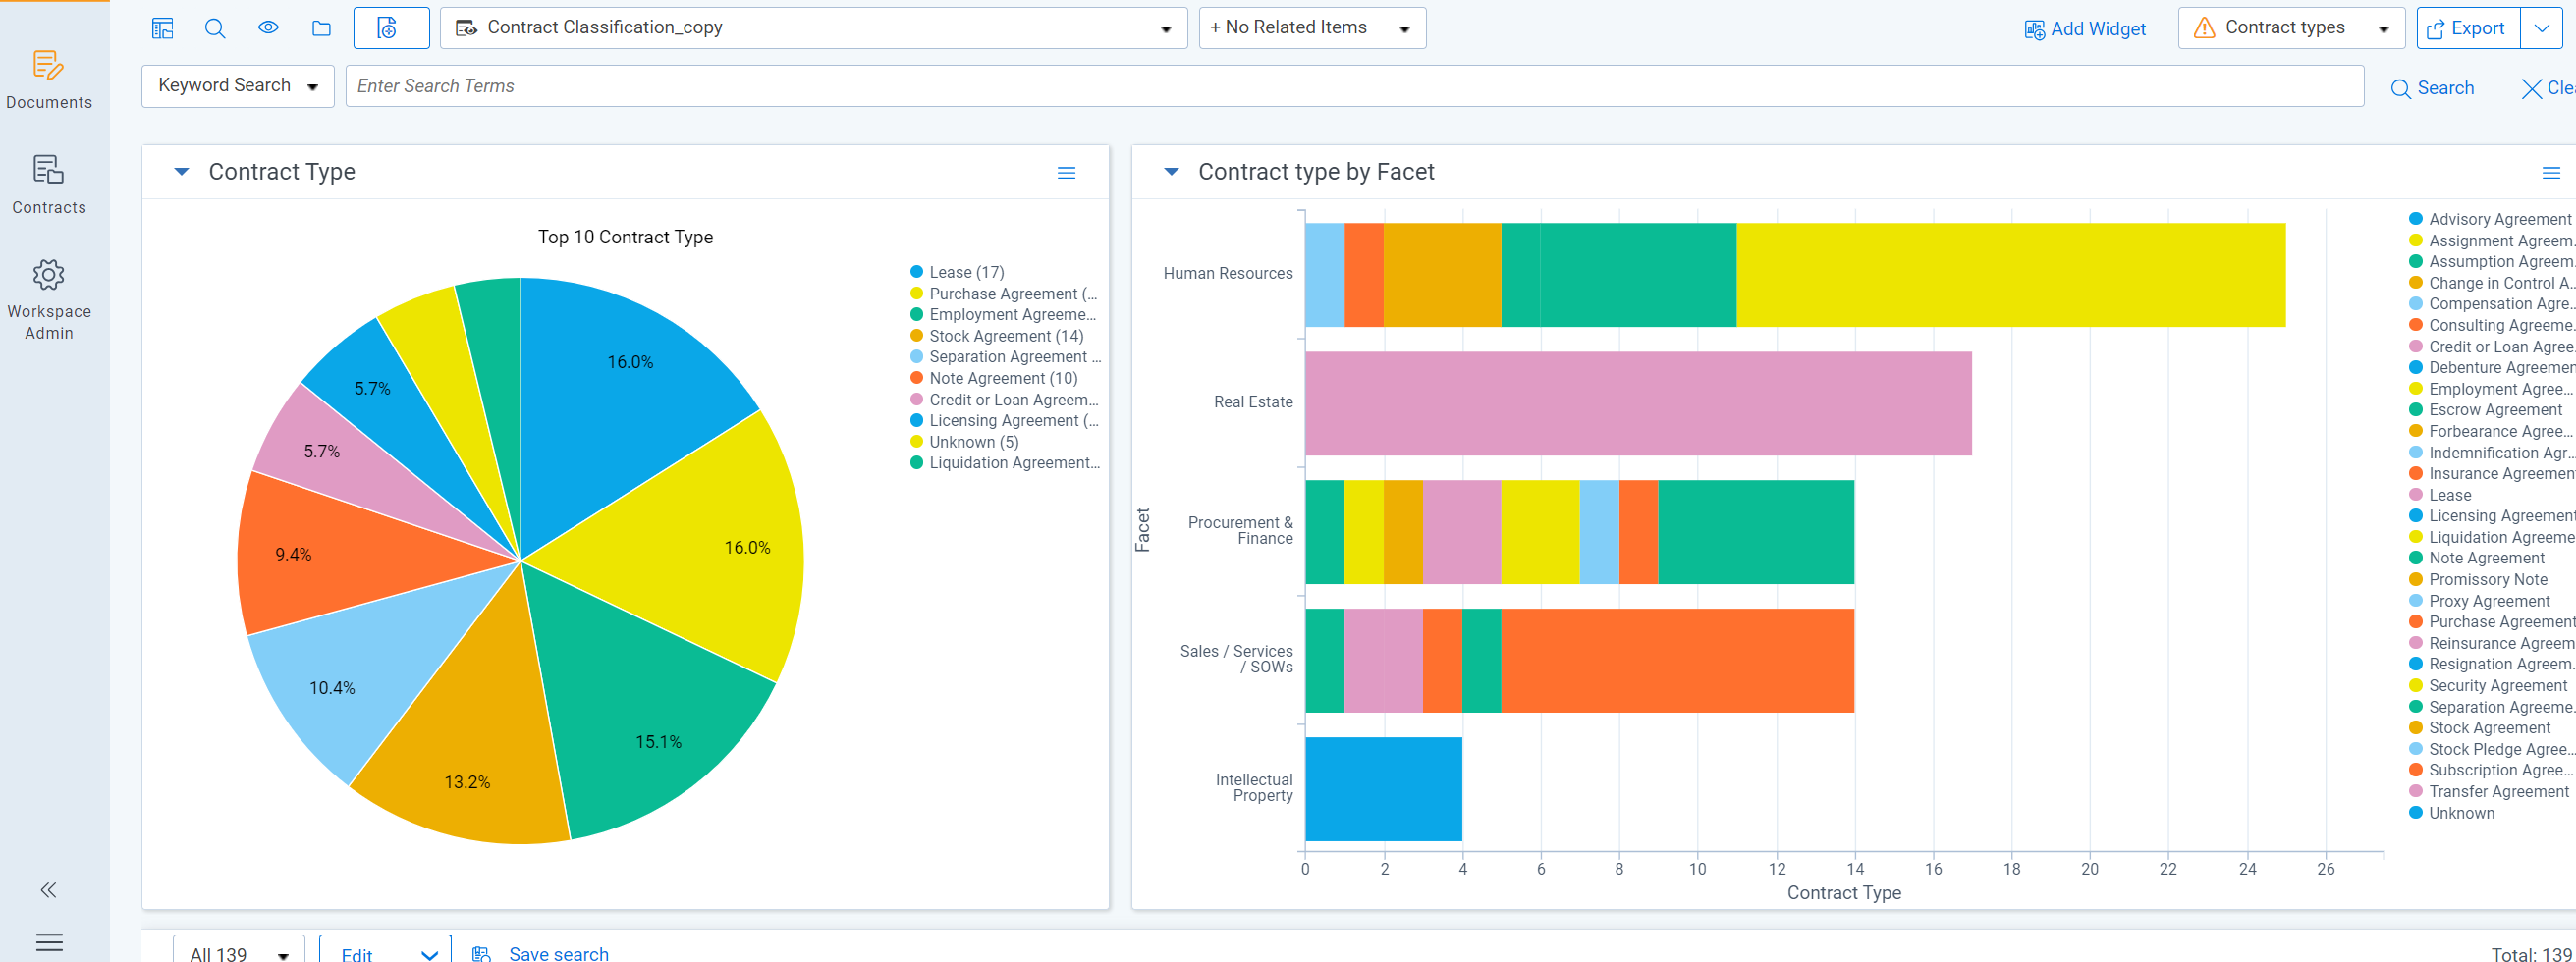2576x962 pixels.
Task: Open the Documents sidebar section
Action: (49, 80)
